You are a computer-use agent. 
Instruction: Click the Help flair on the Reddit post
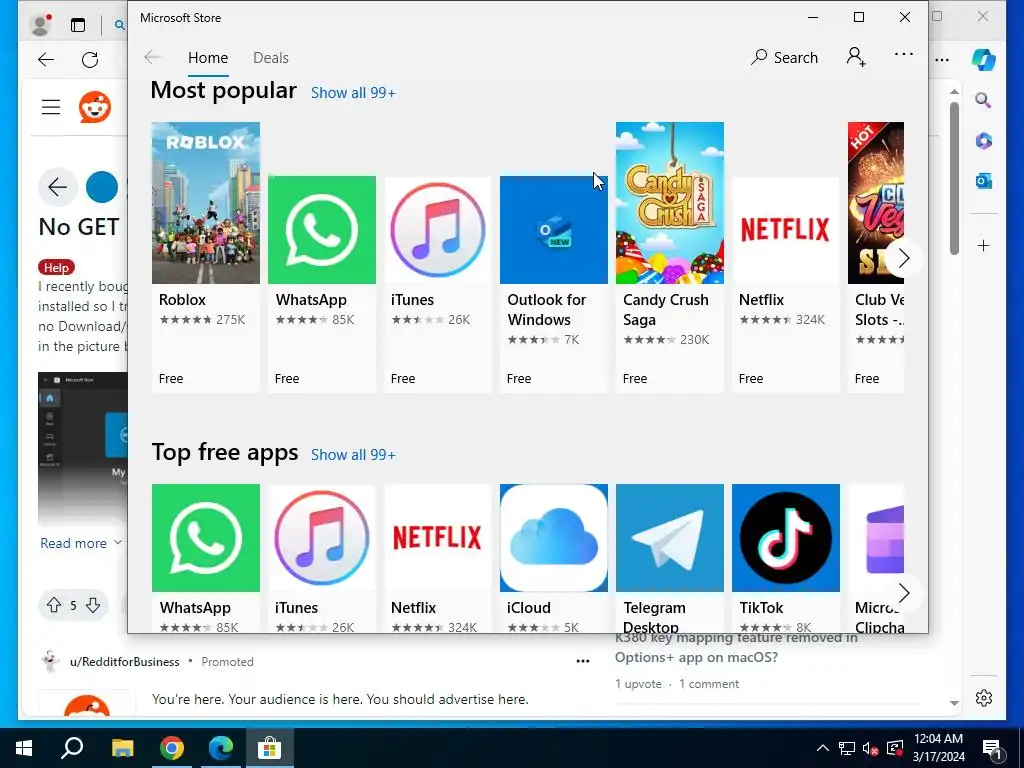coord(56,267)
